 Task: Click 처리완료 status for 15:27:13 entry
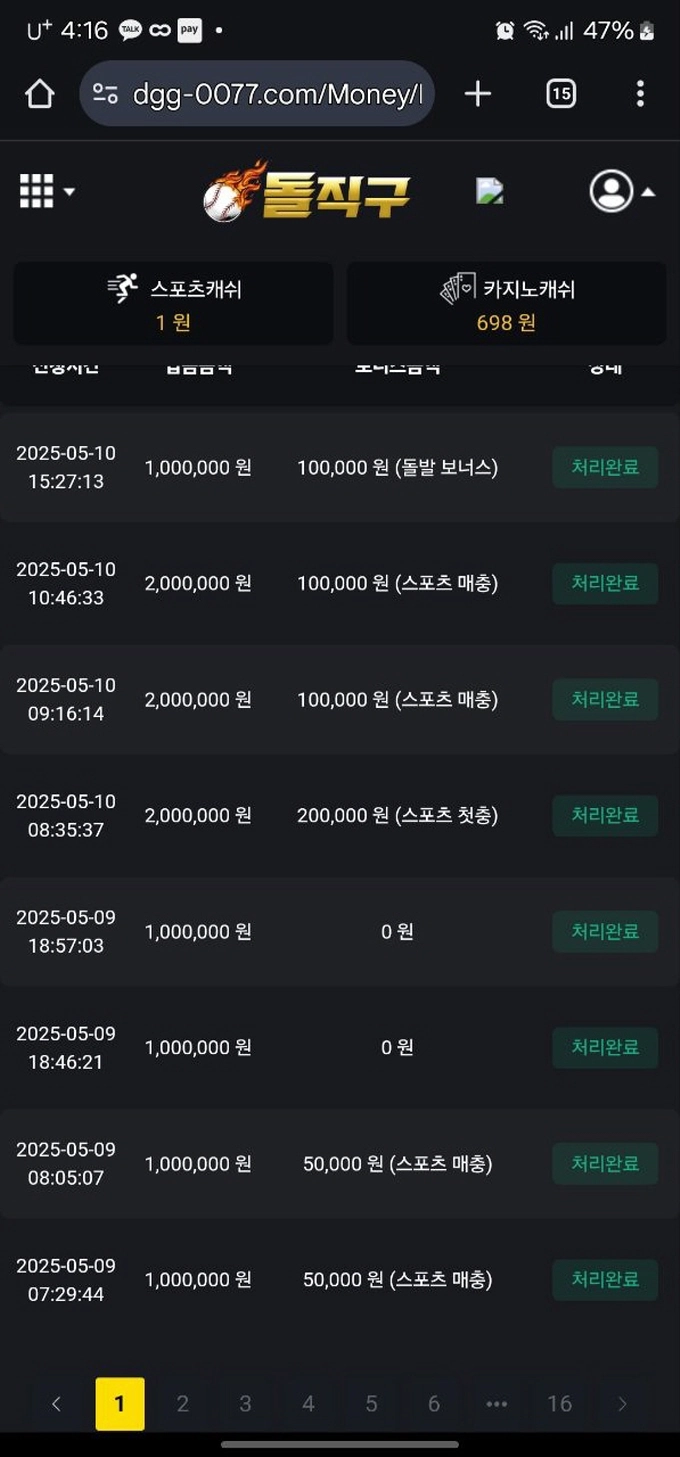point(605,467)
